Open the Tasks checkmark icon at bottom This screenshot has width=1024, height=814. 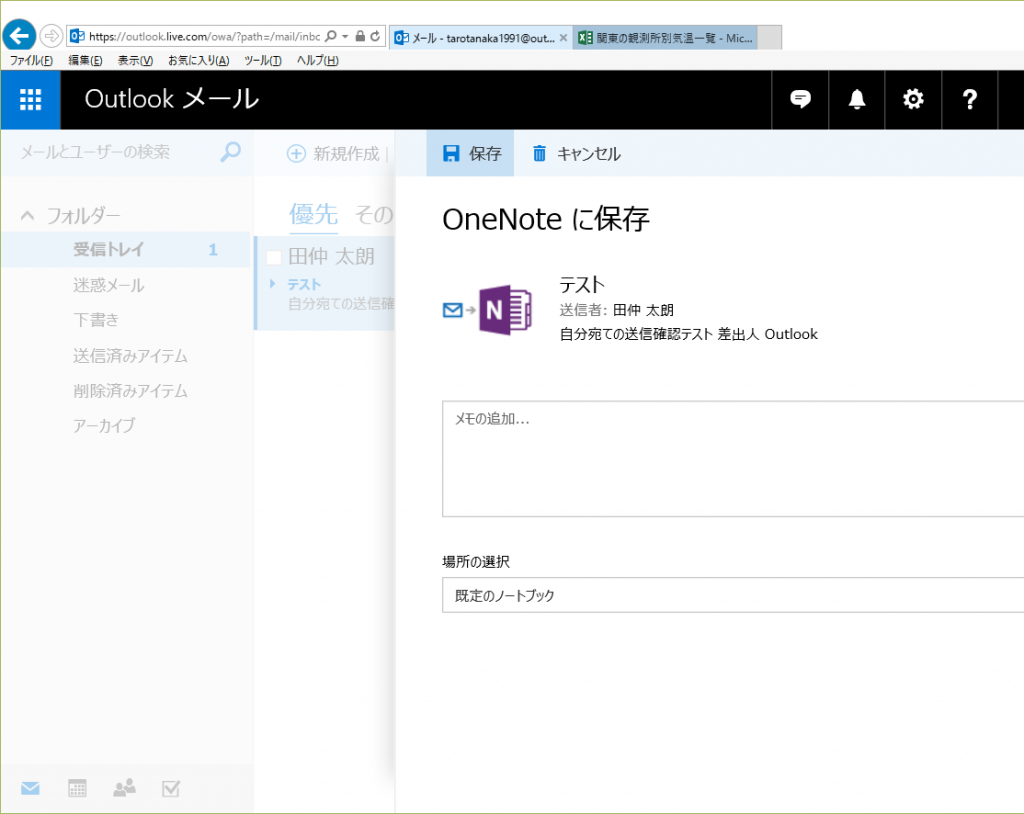click(171, 789)
